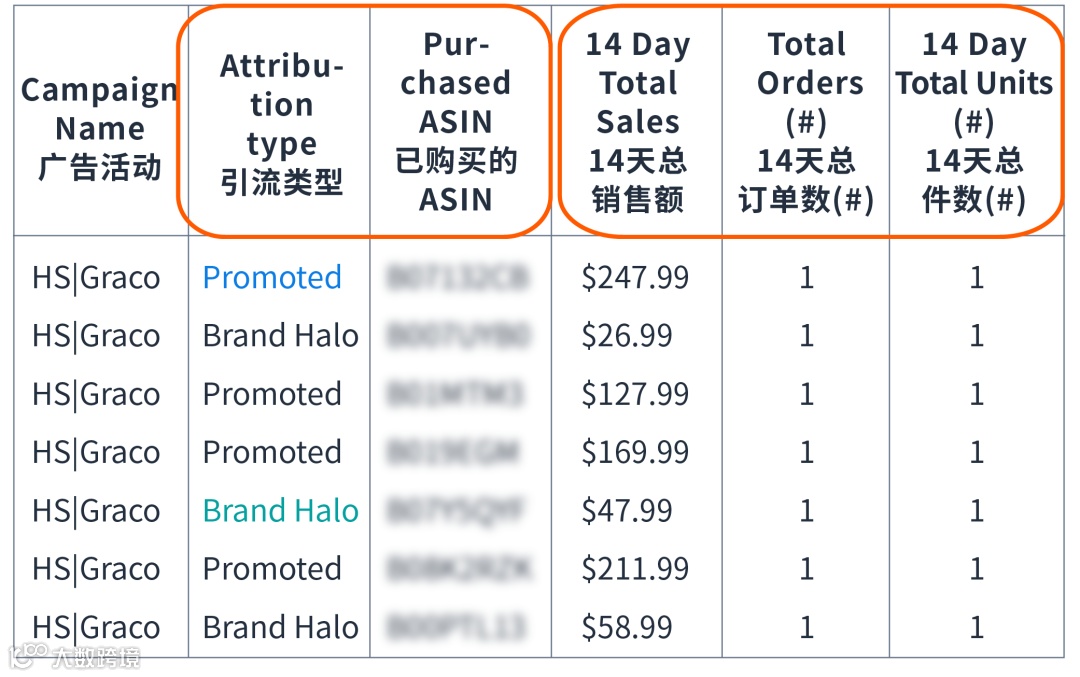
Task: Click the teal Brand Halo link
Action: [x=280, y=511]
